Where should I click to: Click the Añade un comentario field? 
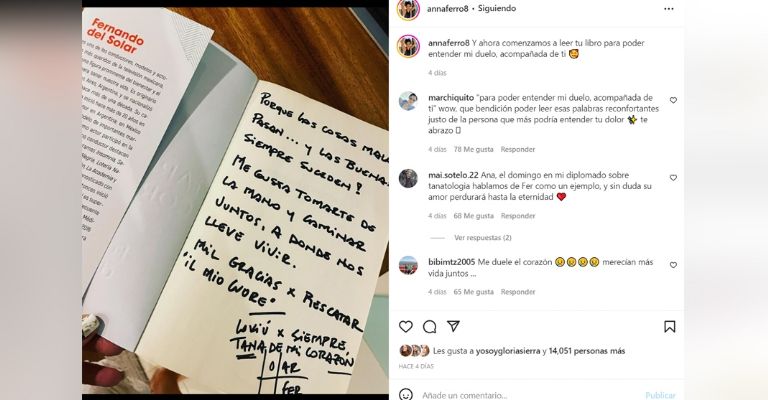(529, 395)
